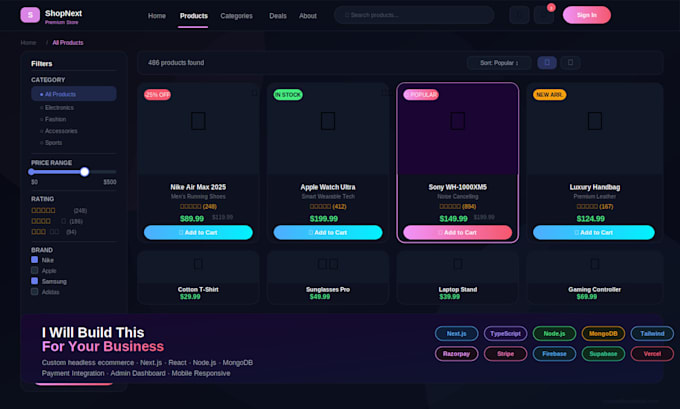Click the price range slider left handle
680x409 pixels.
(31, 172)
